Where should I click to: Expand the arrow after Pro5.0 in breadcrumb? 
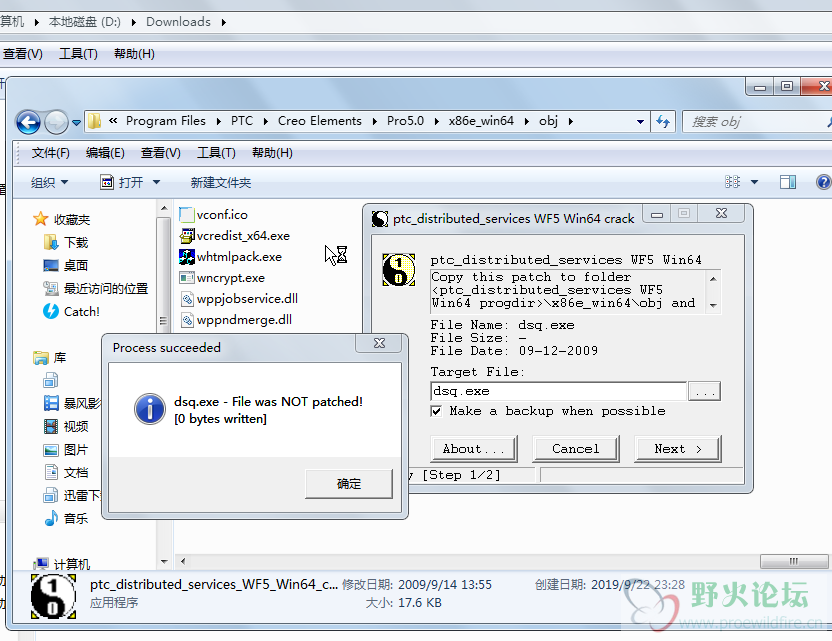[x=437, y=122]
